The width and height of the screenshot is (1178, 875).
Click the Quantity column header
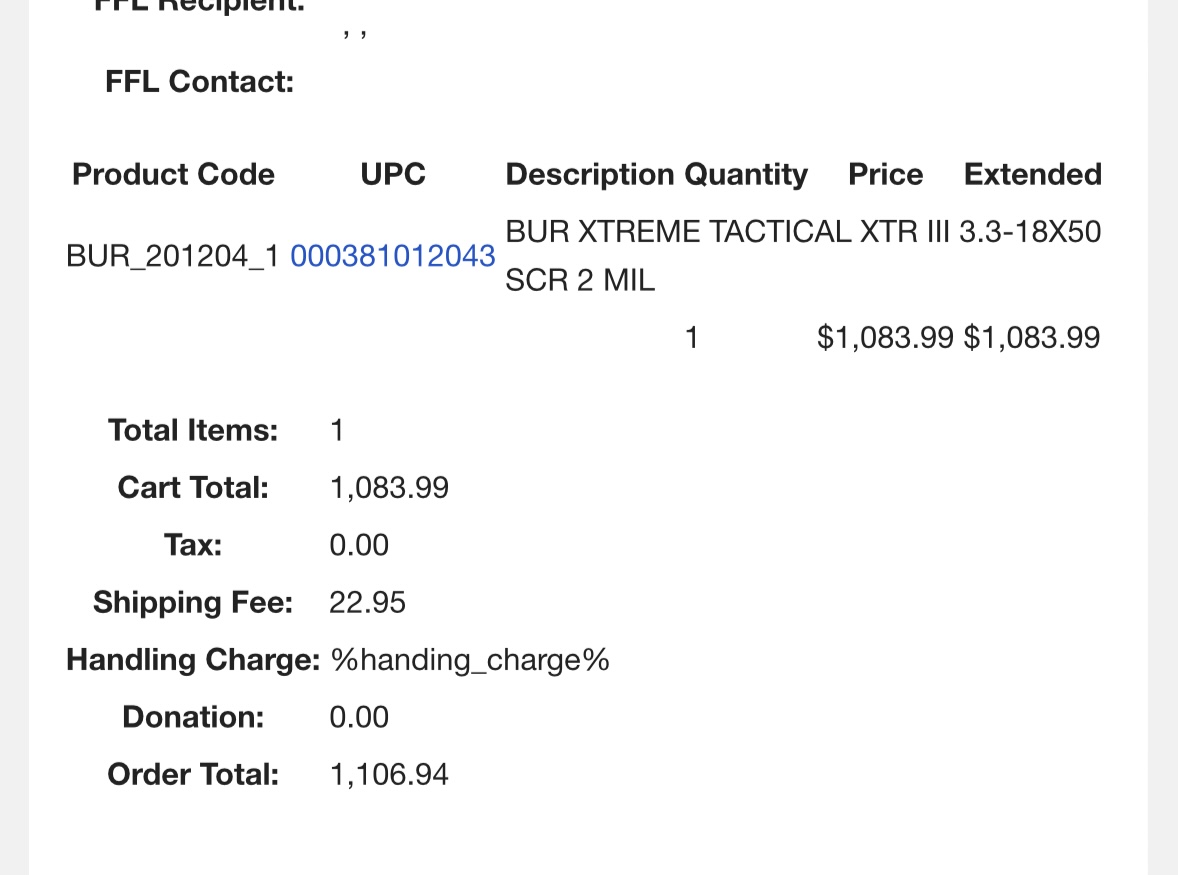[x=746, y=175]
